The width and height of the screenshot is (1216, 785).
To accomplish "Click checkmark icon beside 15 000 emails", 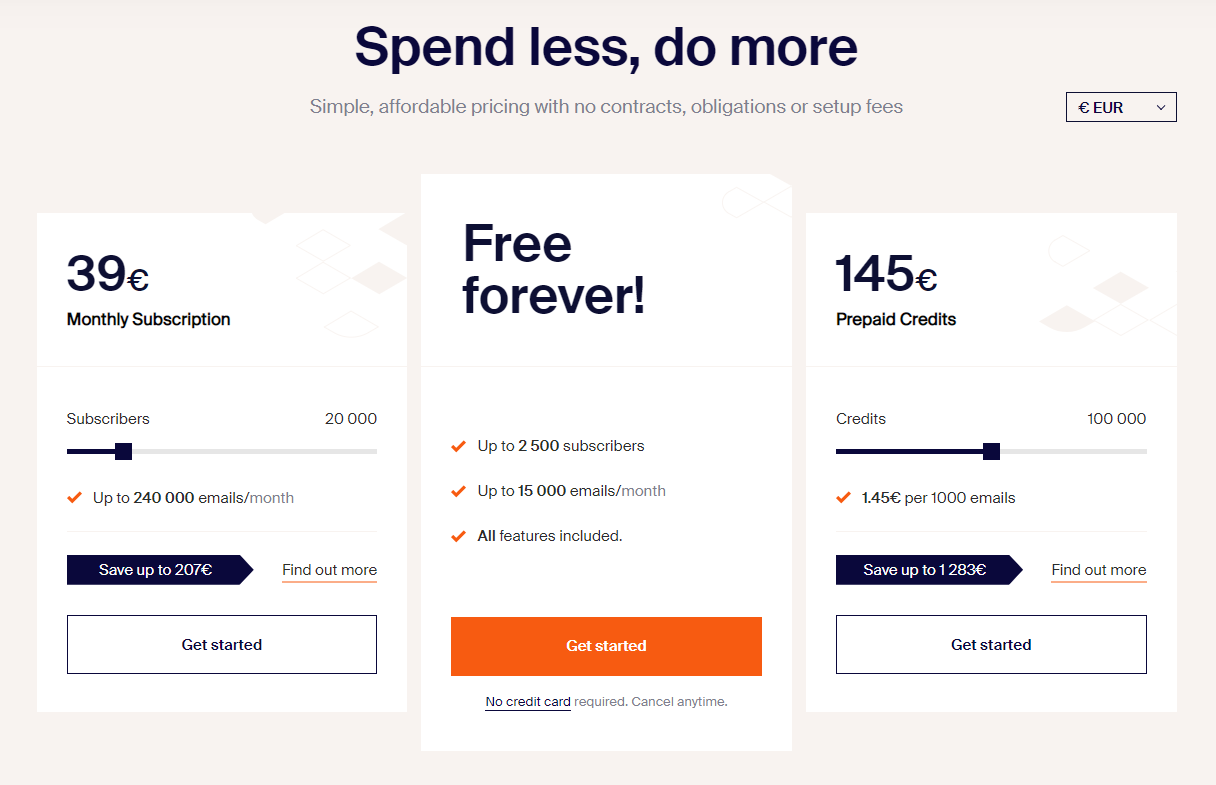I will [x=458, y=491].
